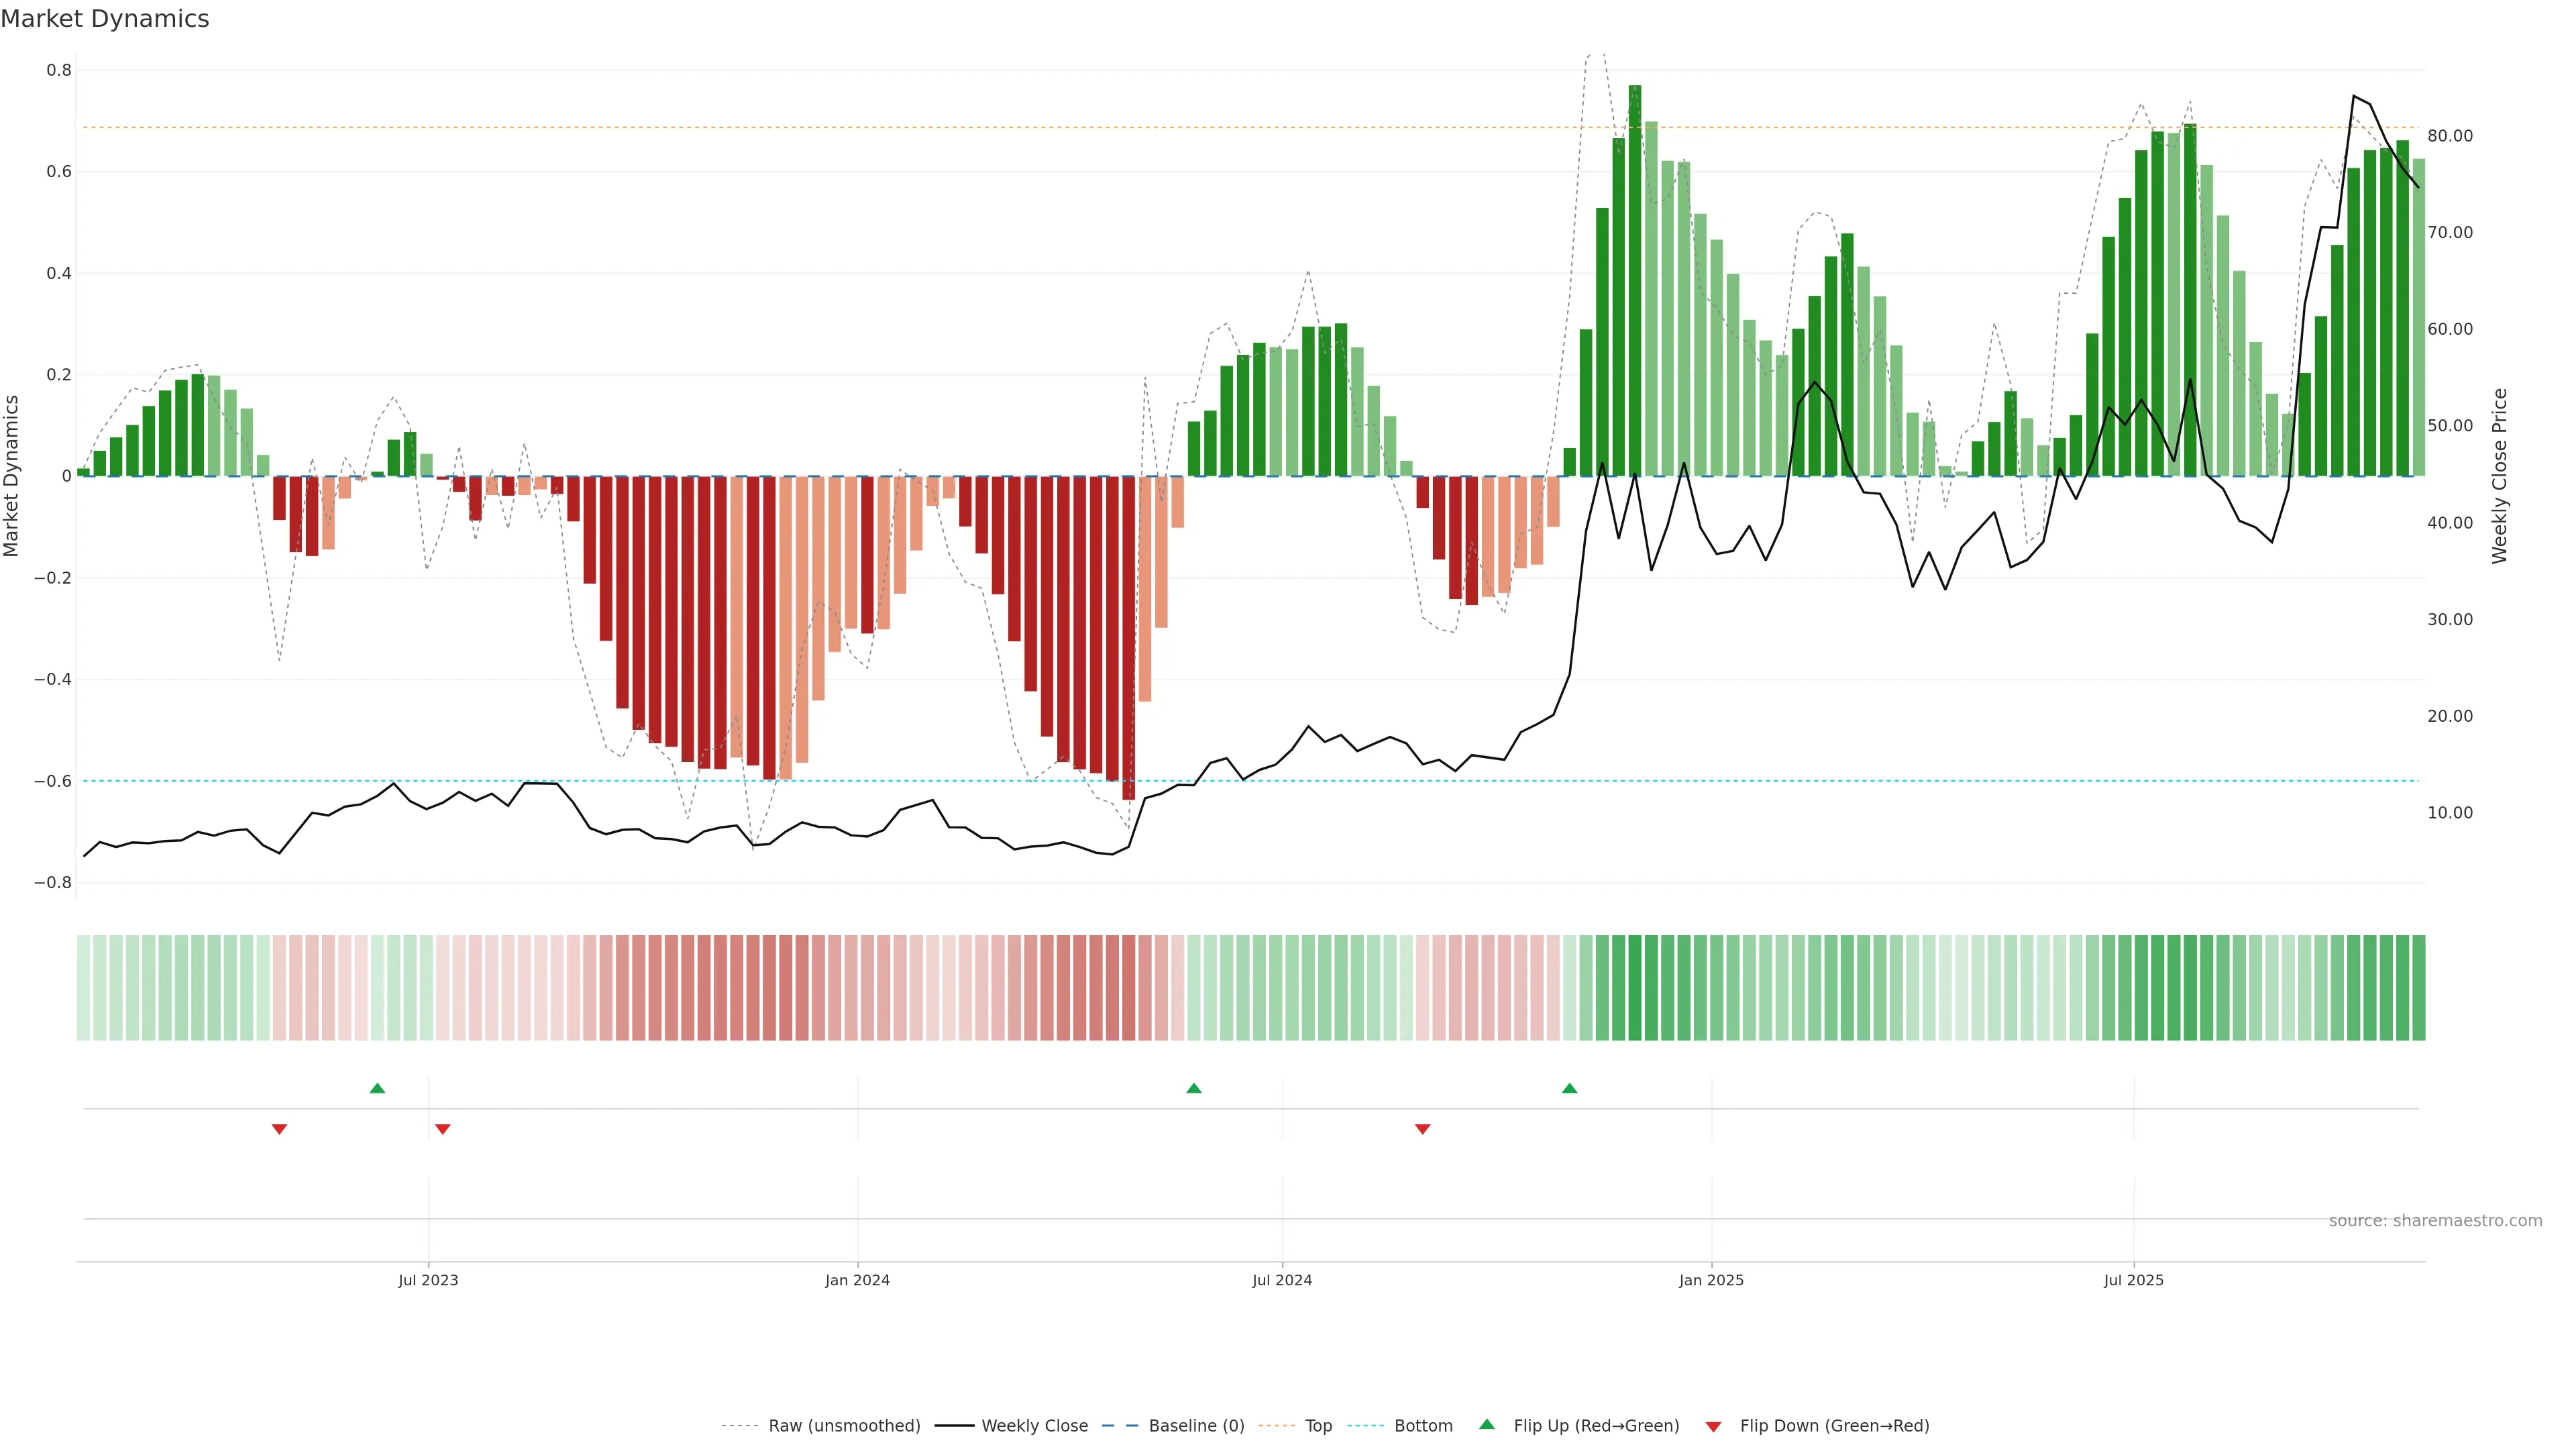The height and width of the screenshot is (1449, 2576).
Task: Toggle the Weekly Close legend entry
Action: coord(1034,1426)
